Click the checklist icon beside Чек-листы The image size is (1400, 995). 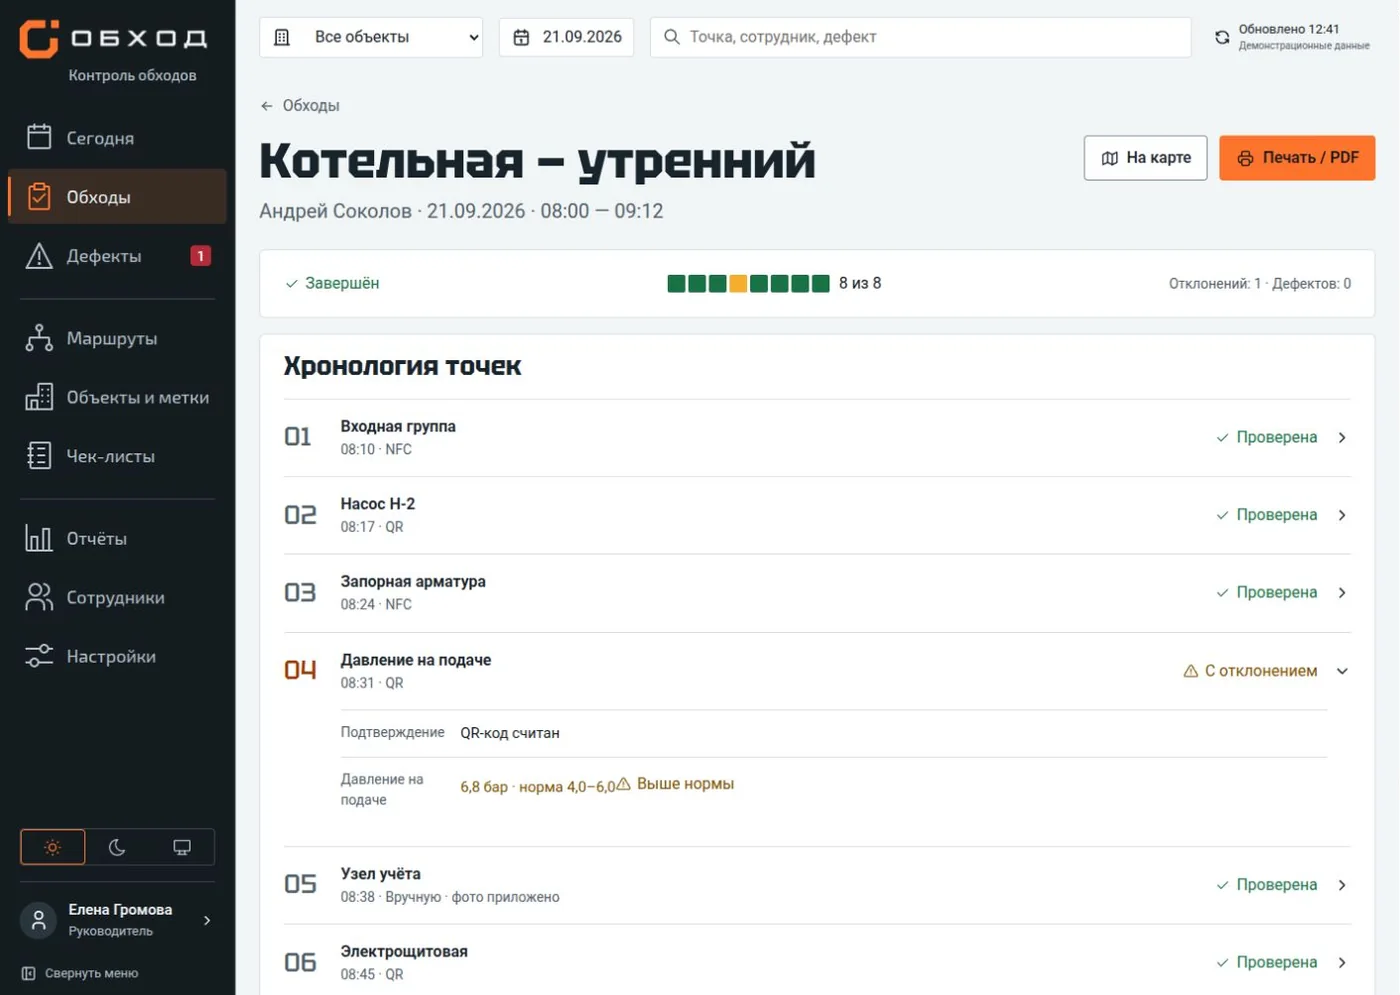point(39,456)
